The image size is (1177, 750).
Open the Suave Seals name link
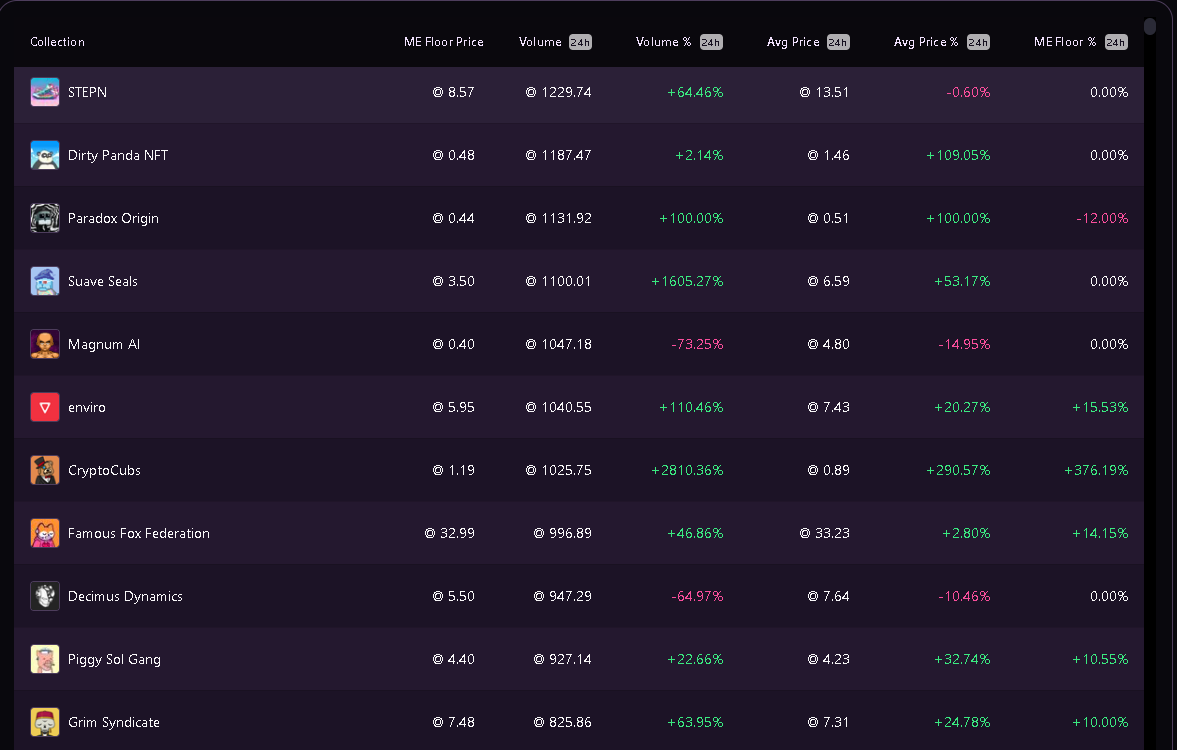pyautogui.click(x=103, y=282)
